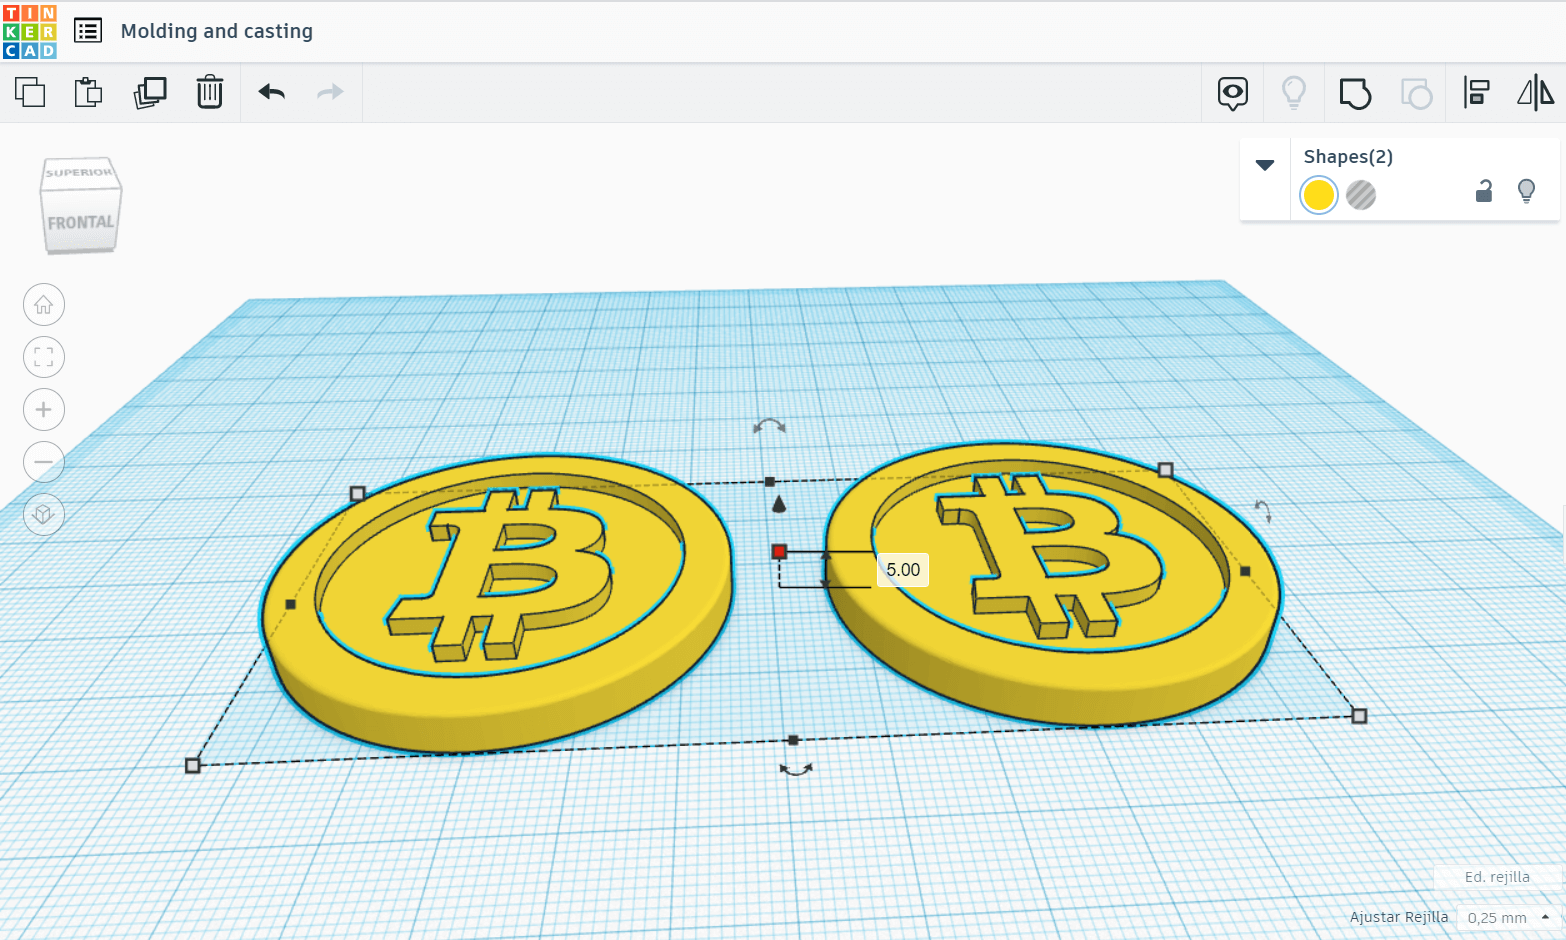The height and width of the screenshot is (940, 1566).
Task: Click the SUPERIOR face of view cube
Action: pos(79,173)
